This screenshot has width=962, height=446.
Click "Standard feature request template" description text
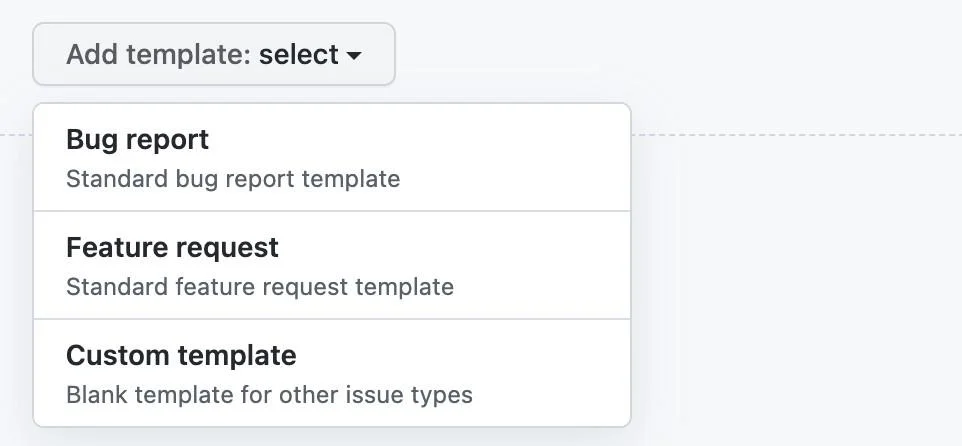coord(260,286)
